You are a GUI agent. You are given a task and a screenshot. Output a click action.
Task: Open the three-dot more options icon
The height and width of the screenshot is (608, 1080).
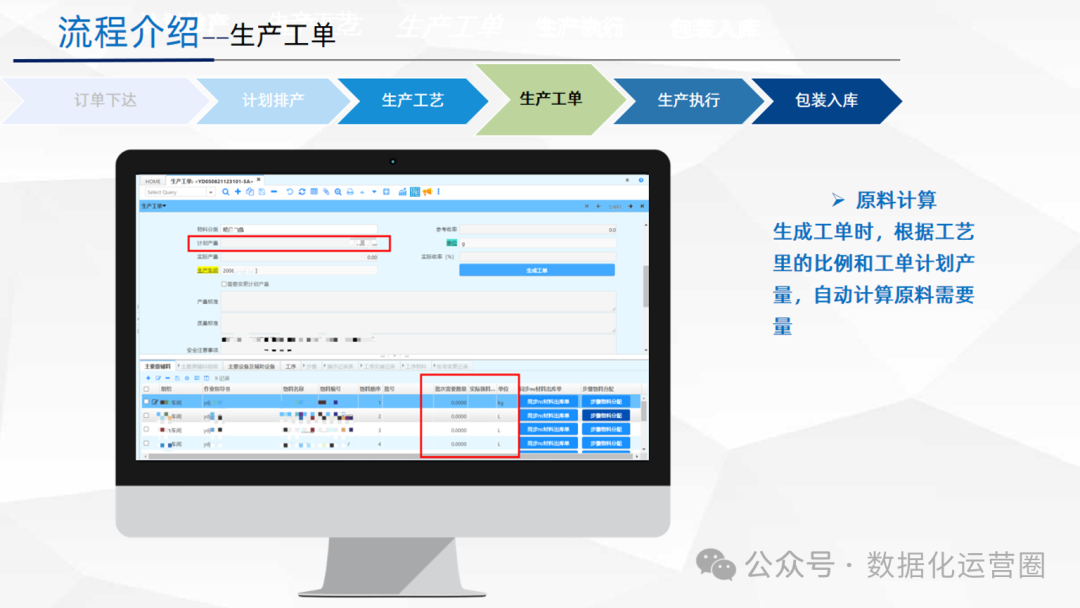tap(439, 191)
